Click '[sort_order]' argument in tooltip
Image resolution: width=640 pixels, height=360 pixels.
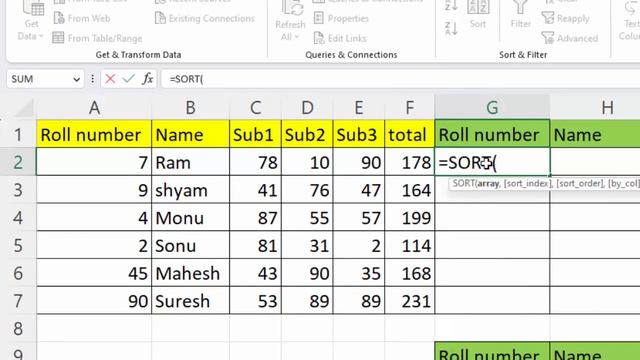[x=580, y=184]
